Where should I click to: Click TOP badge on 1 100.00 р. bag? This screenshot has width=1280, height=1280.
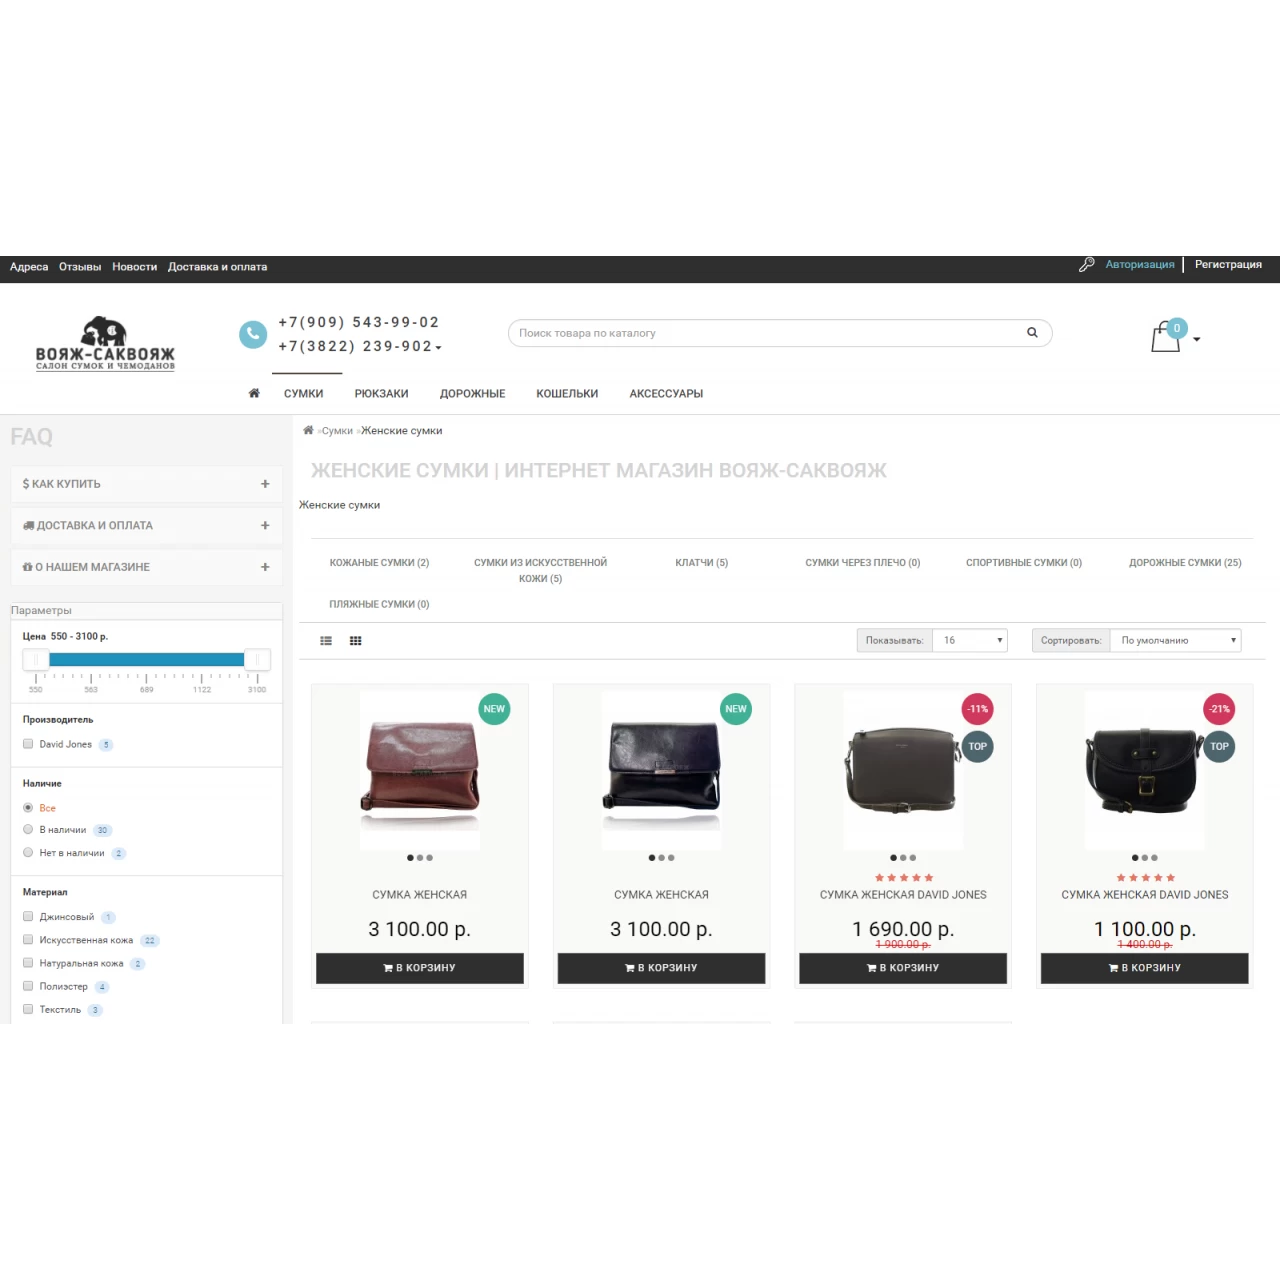tap(1220, 746)
